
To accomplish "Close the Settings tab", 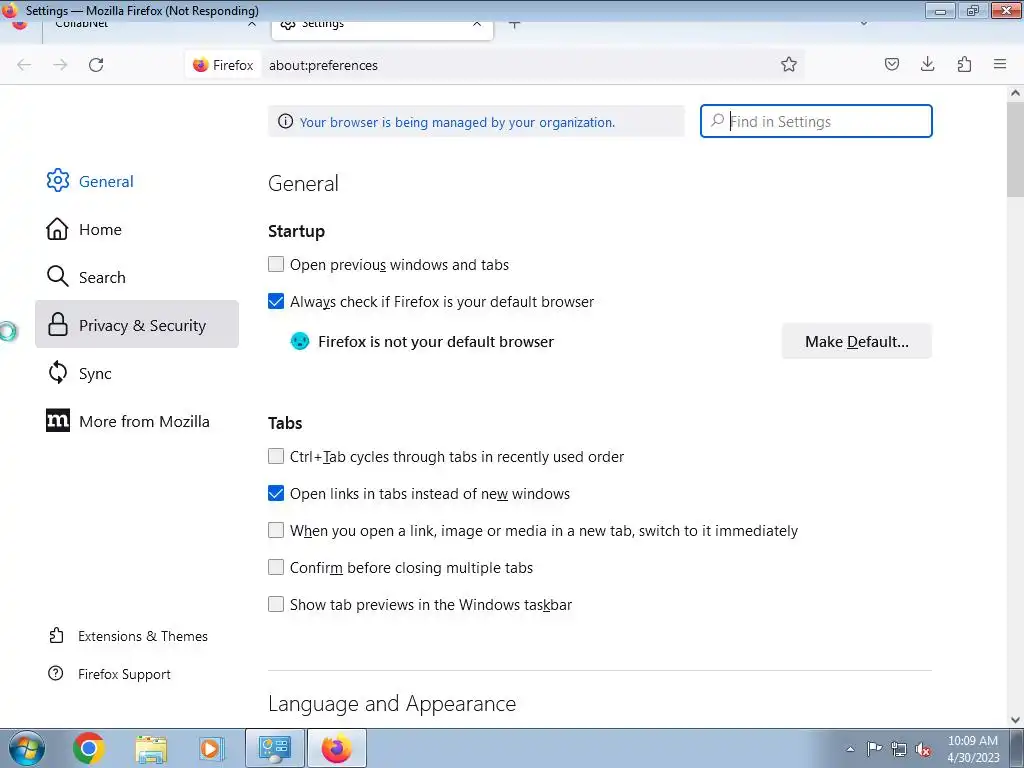I will point(477,25).
